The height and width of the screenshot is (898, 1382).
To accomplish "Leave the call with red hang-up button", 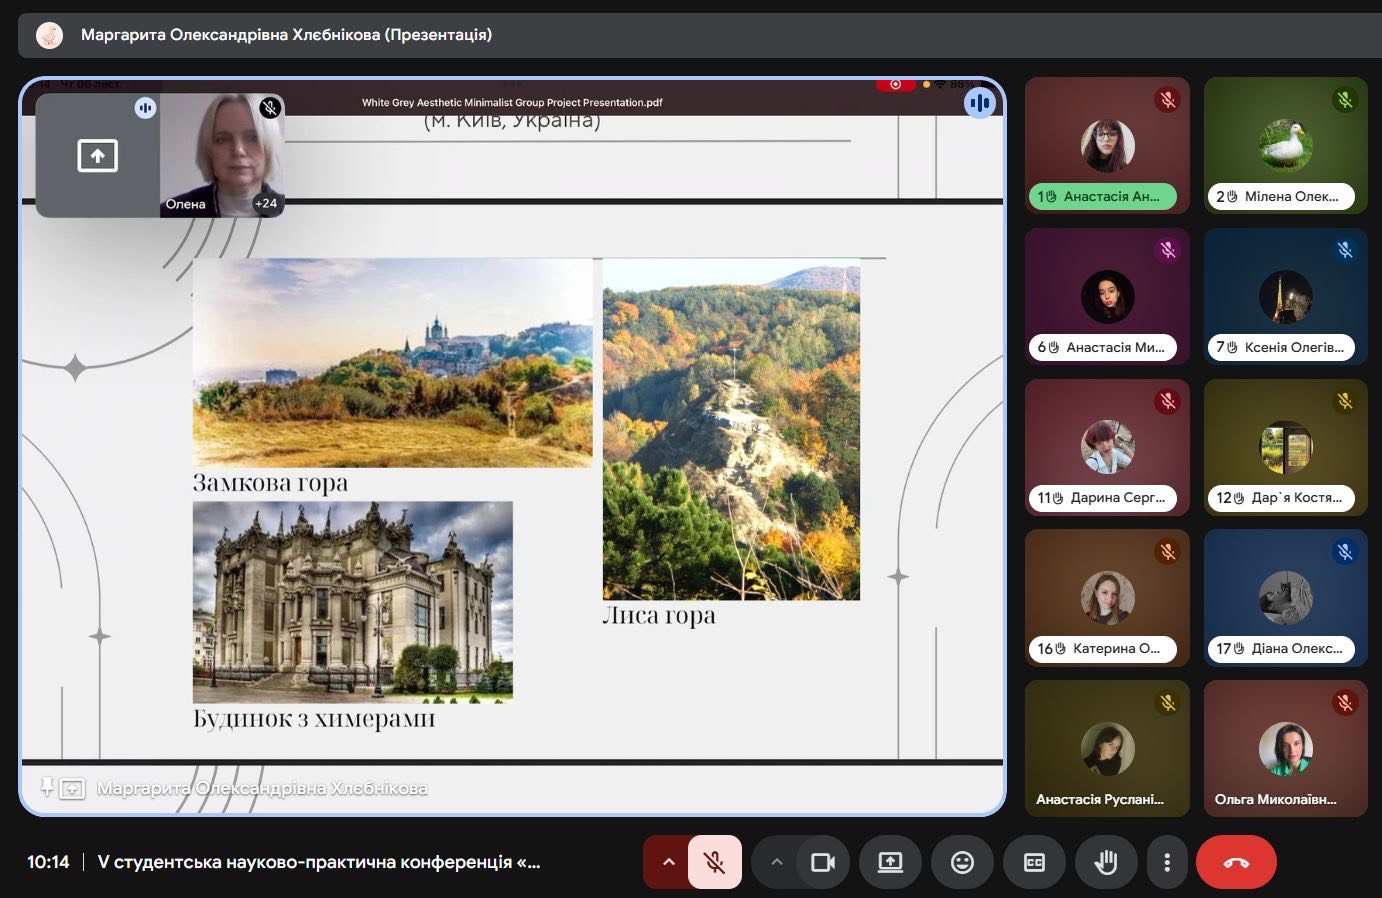I will [1236, 862].
